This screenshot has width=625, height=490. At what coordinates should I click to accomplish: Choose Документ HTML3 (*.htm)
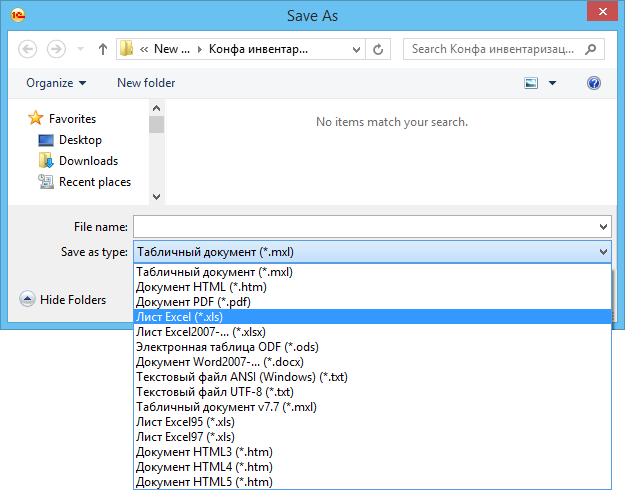pos(372,452)
